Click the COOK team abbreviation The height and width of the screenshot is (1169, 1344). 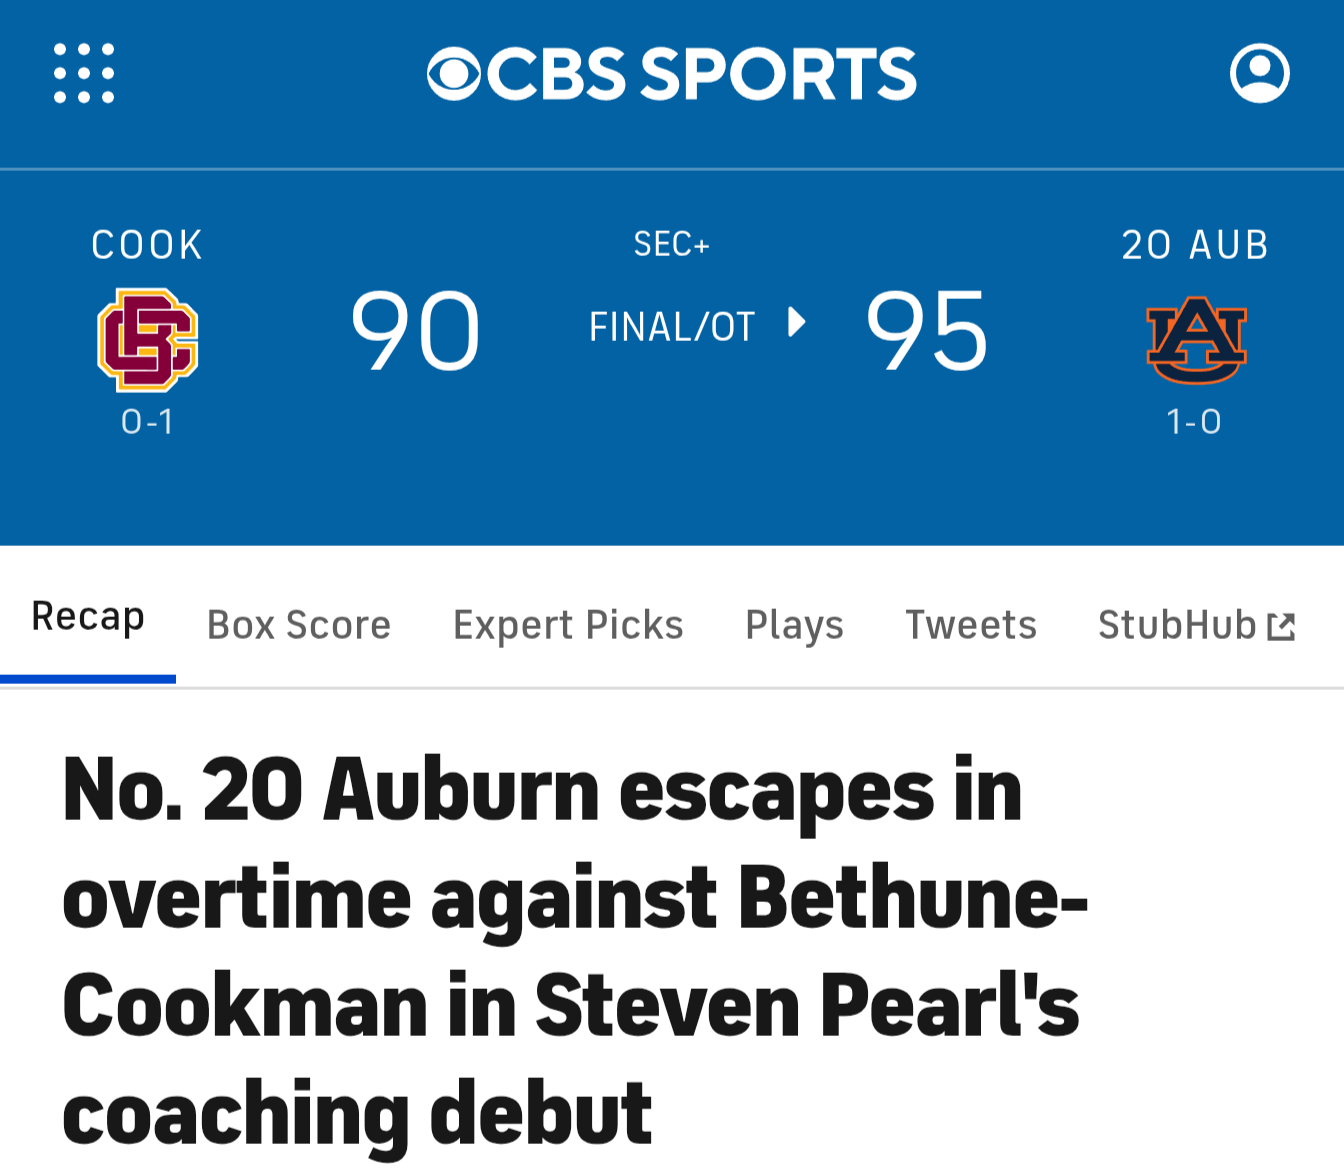coord(147,245)
